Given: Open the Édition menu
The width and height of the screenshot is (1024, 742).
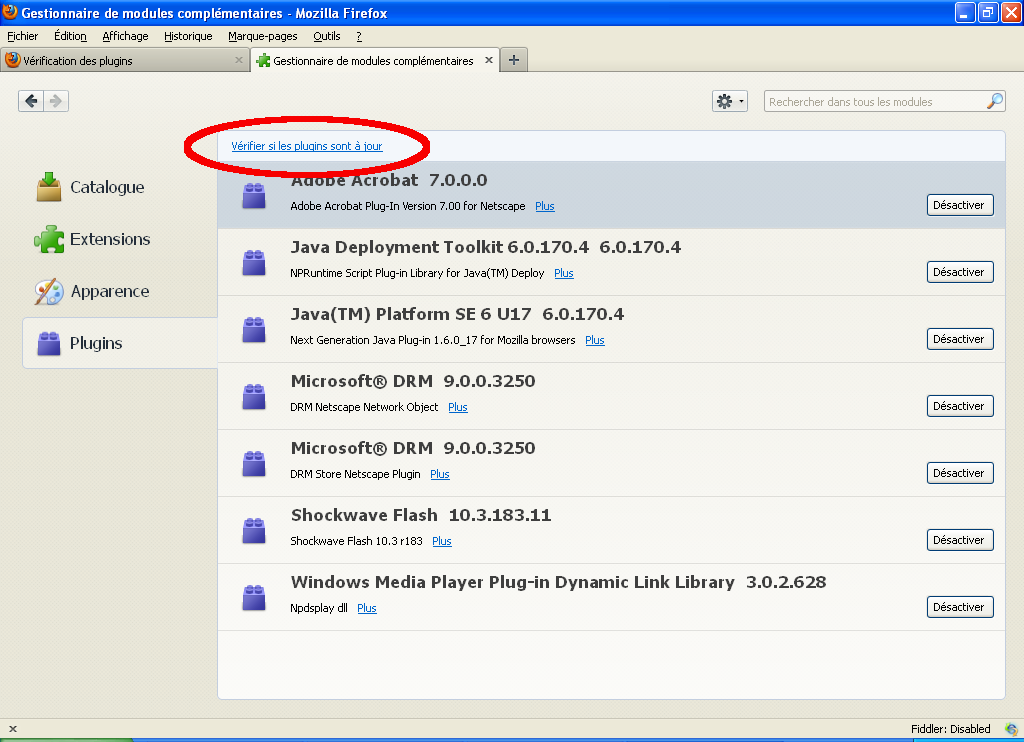Looking at the screenshot, I should pos(70,36).
